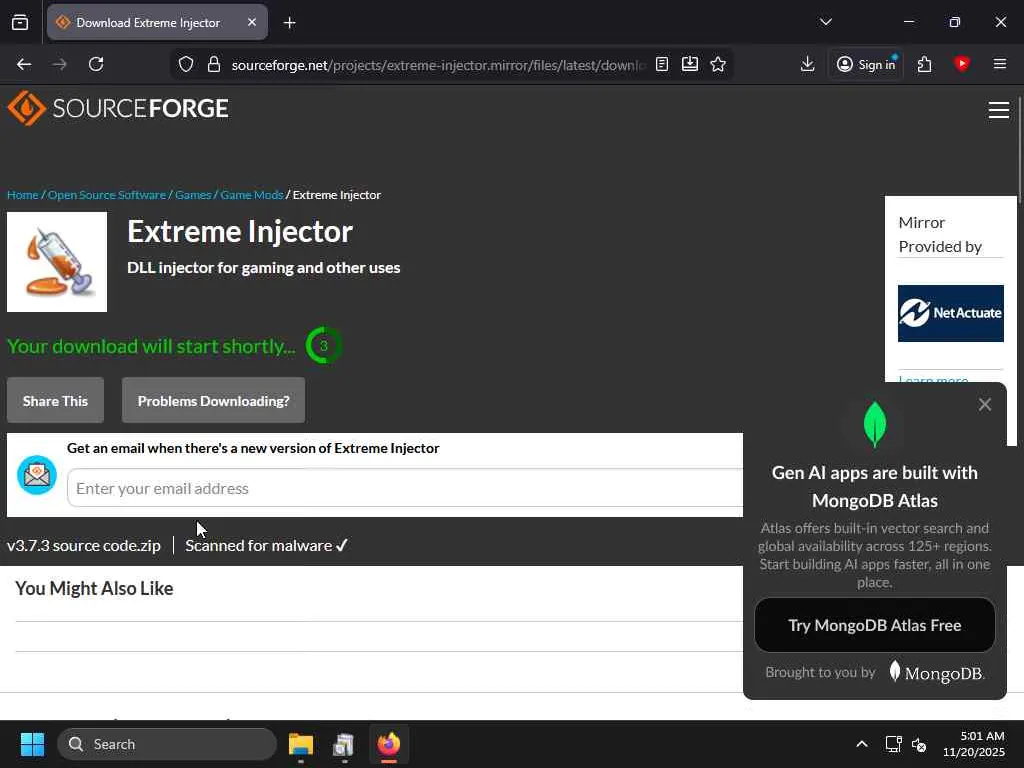The image size is (1024, 768).
Task: Open Firefox downloads panel
Action: click(x=807, y=64)
